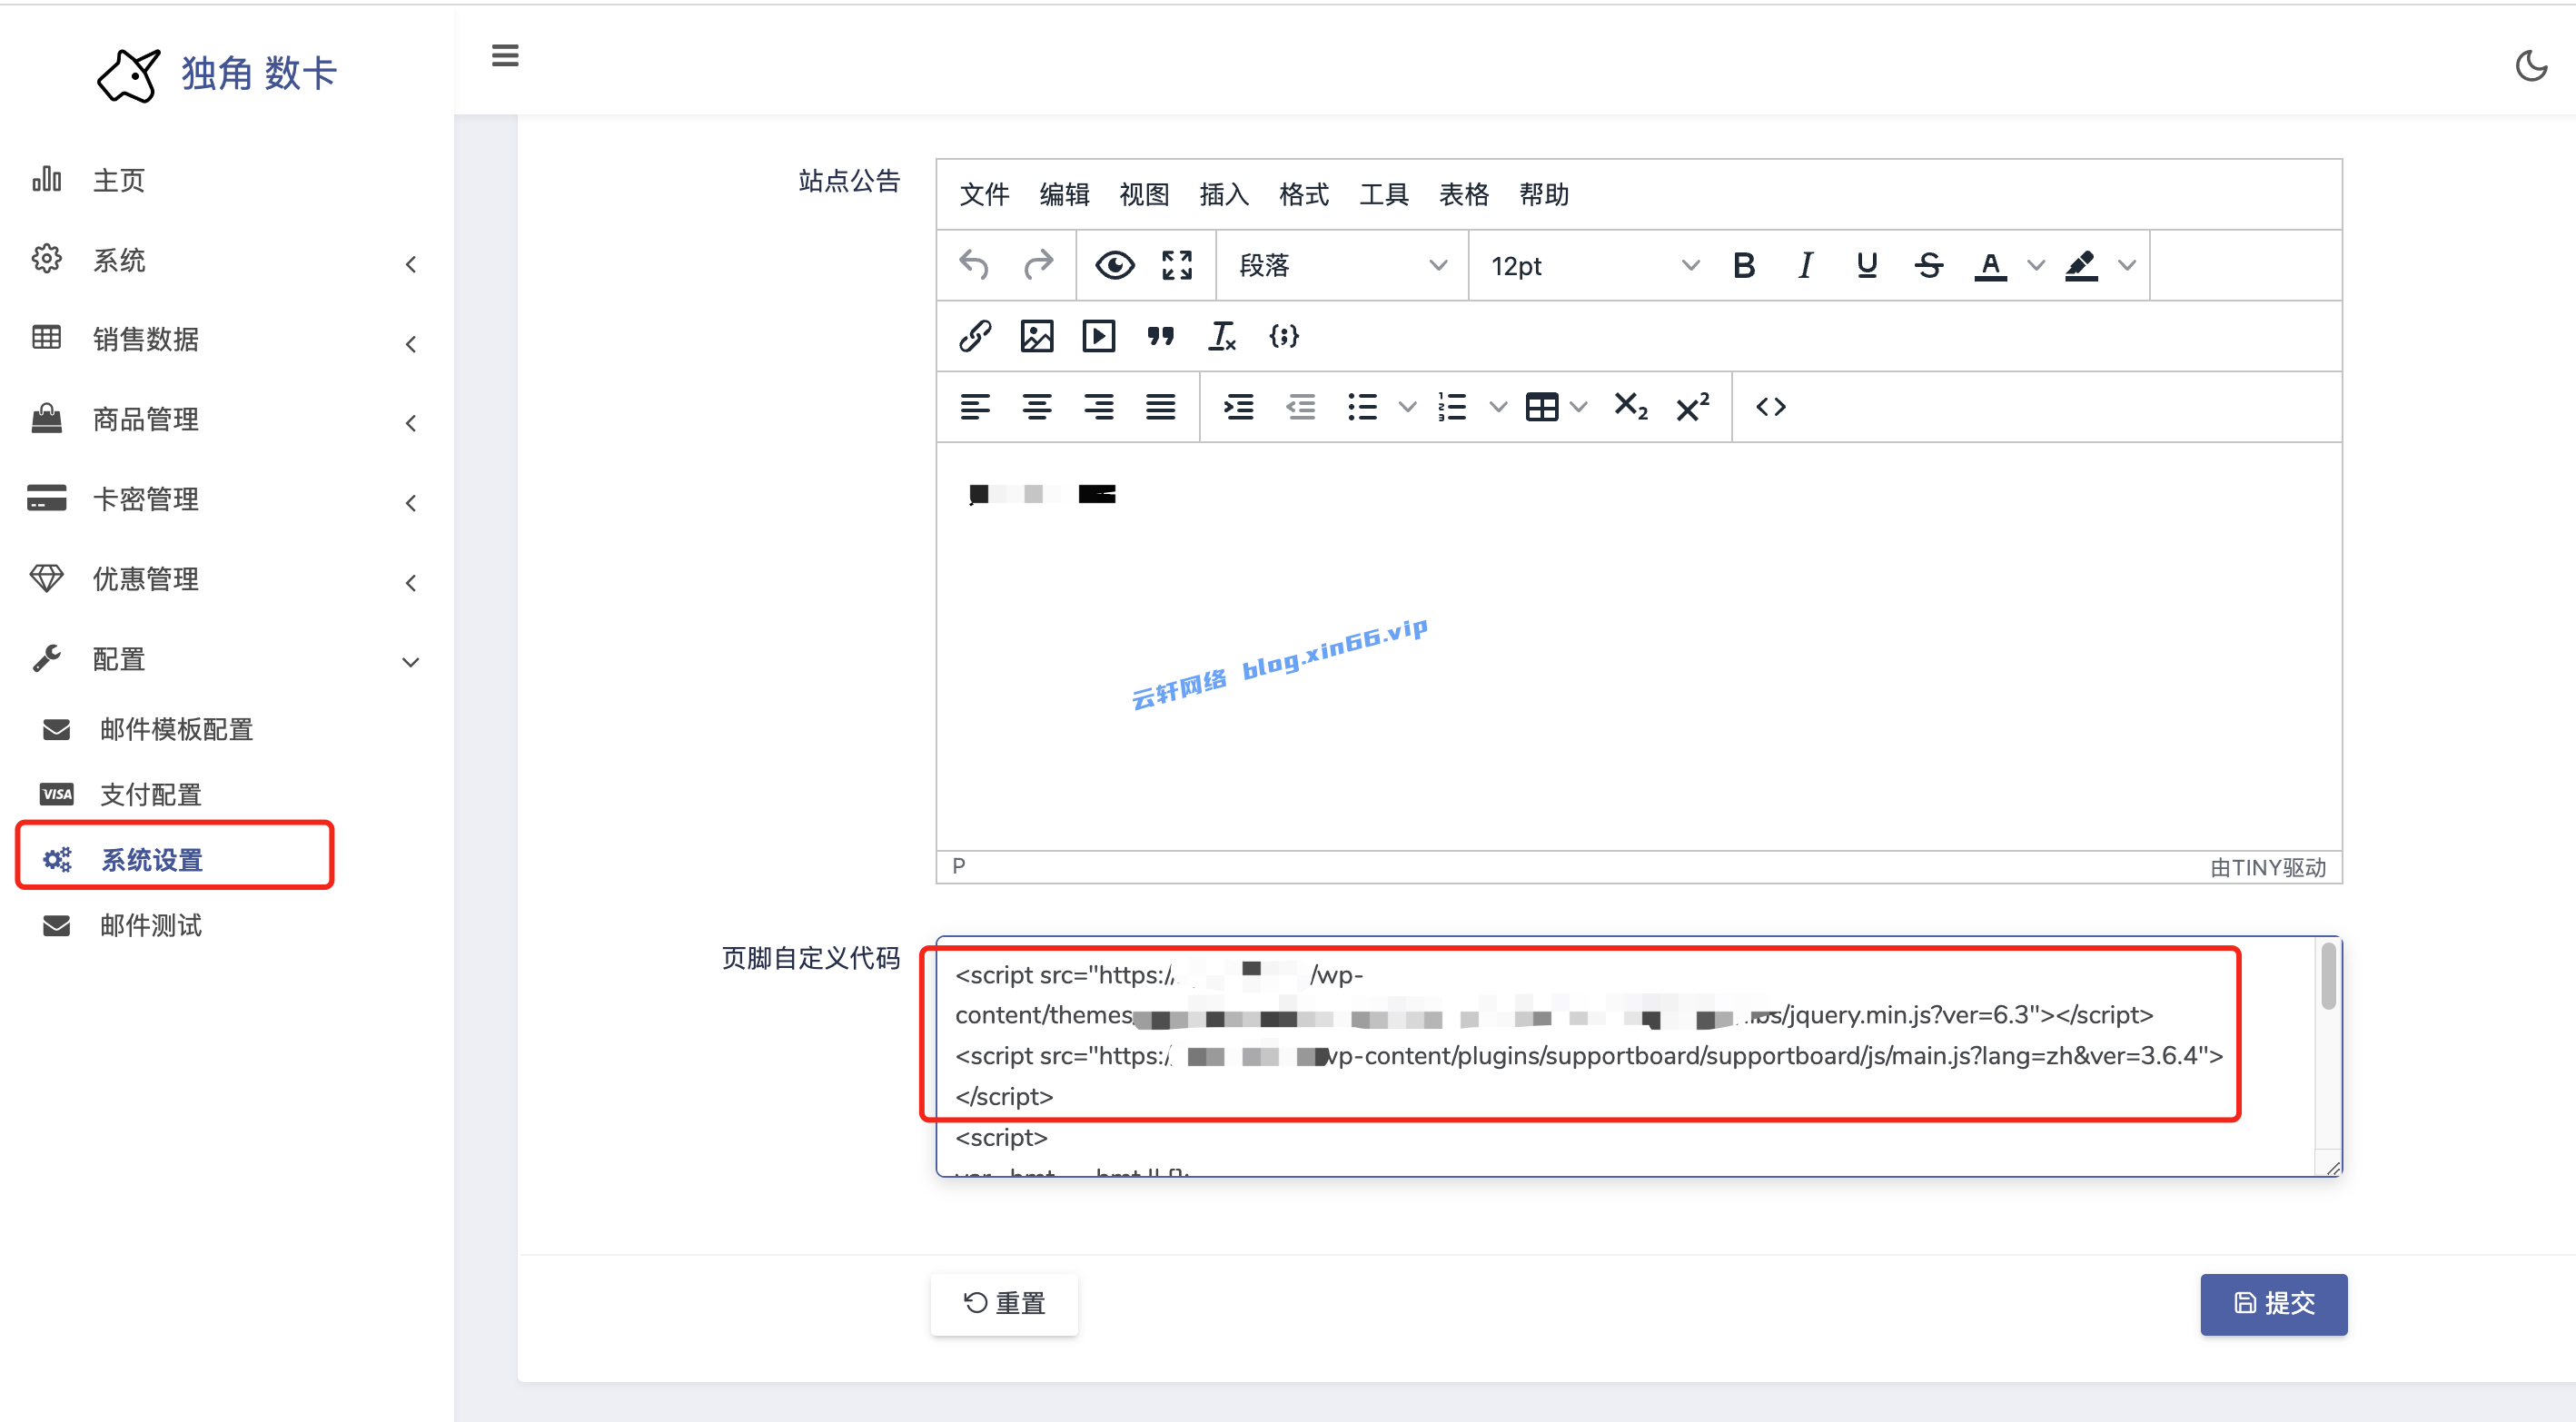
Task: Toggle dark mode with the moon icon
Action: [2531, 66]
